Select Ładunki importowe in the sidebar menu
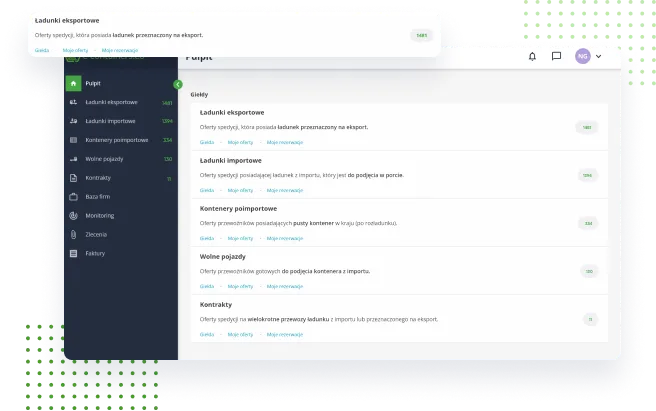 pos(110,122)
